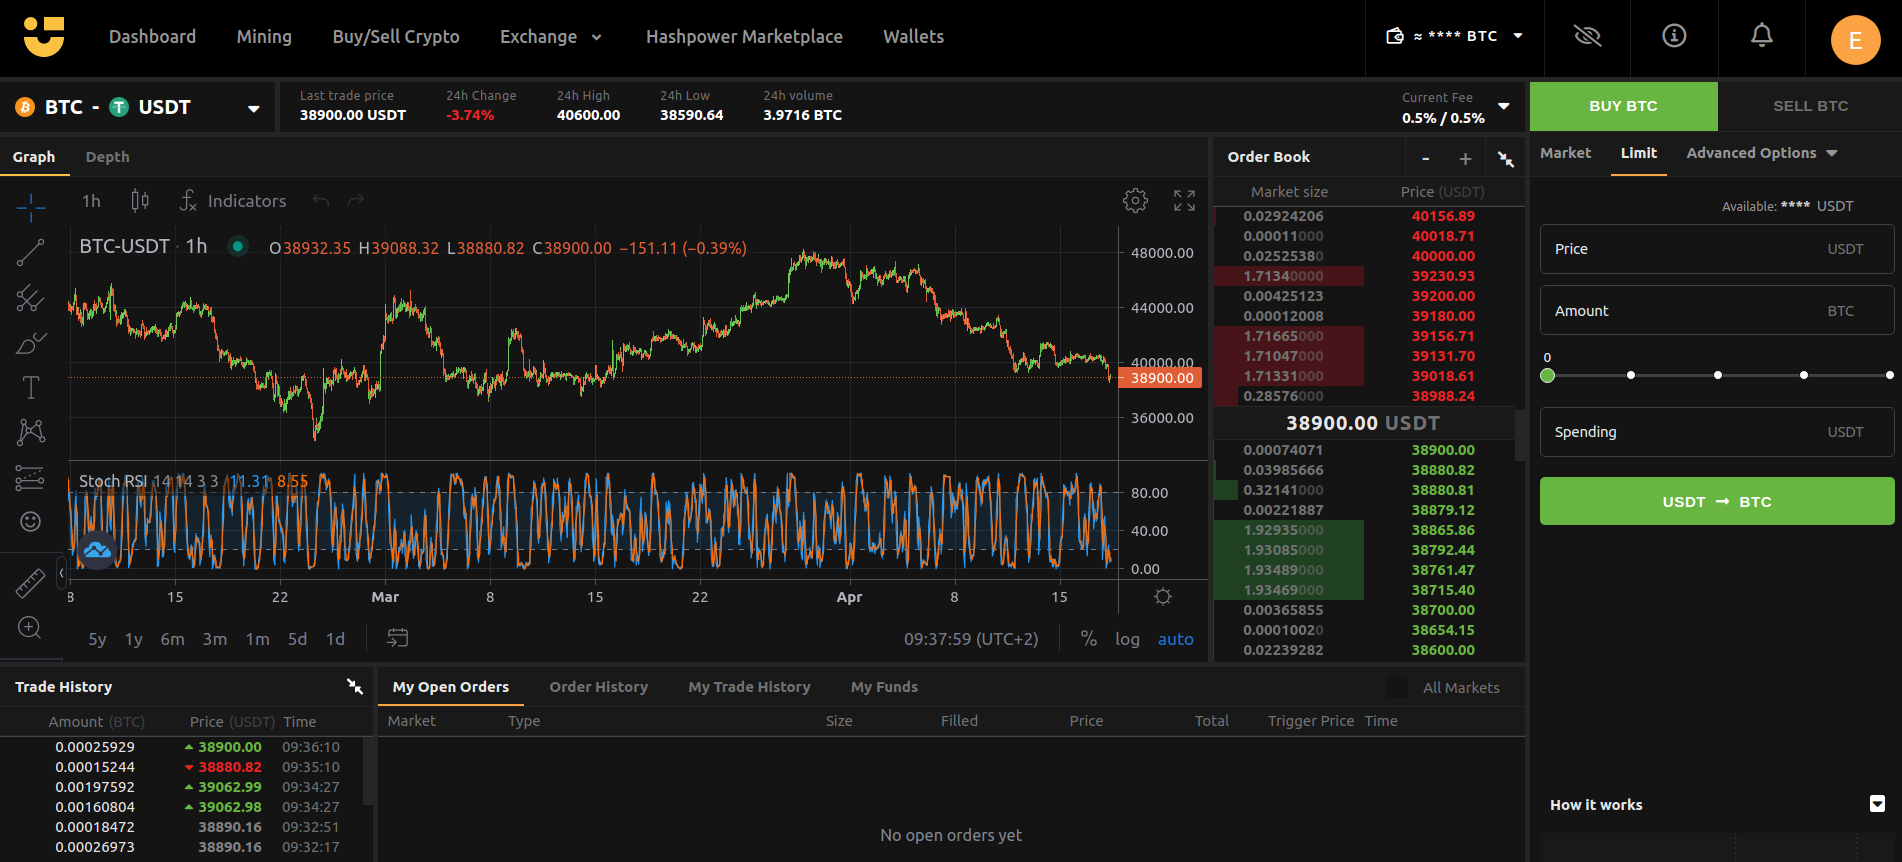Image resolution: width=1902 pixels, height=862 pixels.
Task: Open the go-to-date calendar icon
Action: 397,638
